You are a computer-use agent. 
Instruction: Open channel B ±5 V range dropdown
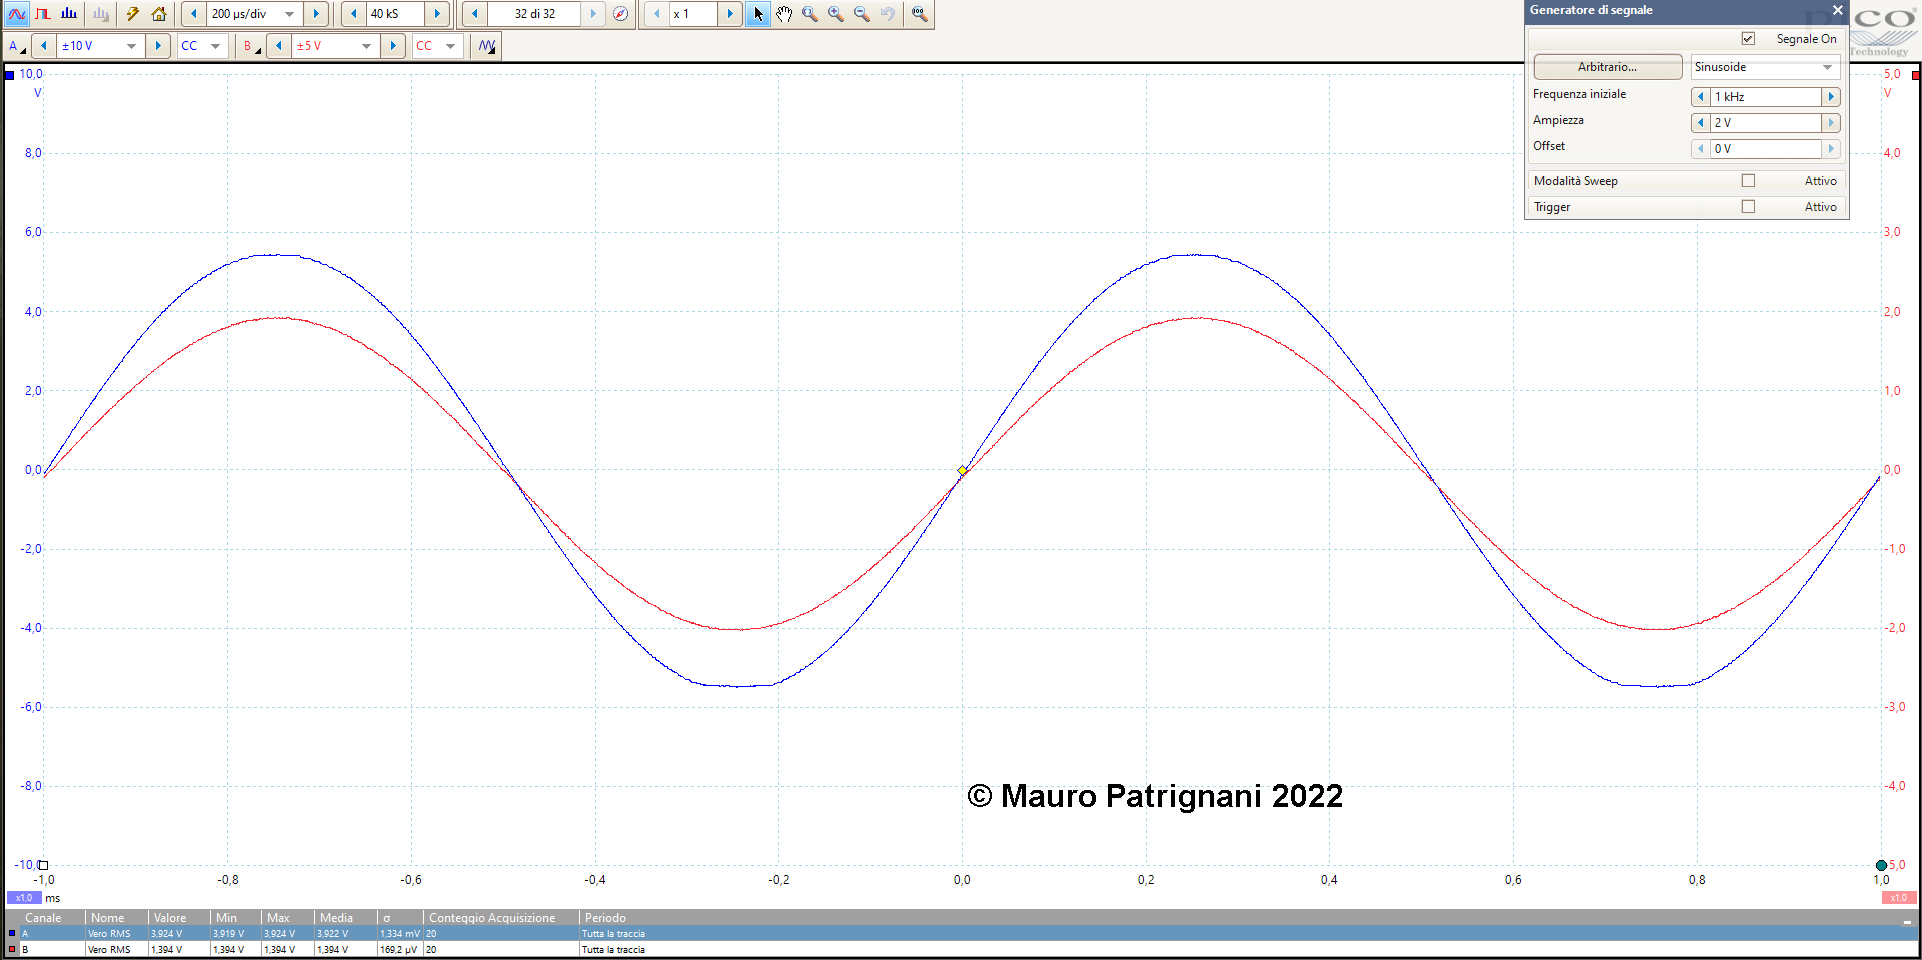point(366,46)
